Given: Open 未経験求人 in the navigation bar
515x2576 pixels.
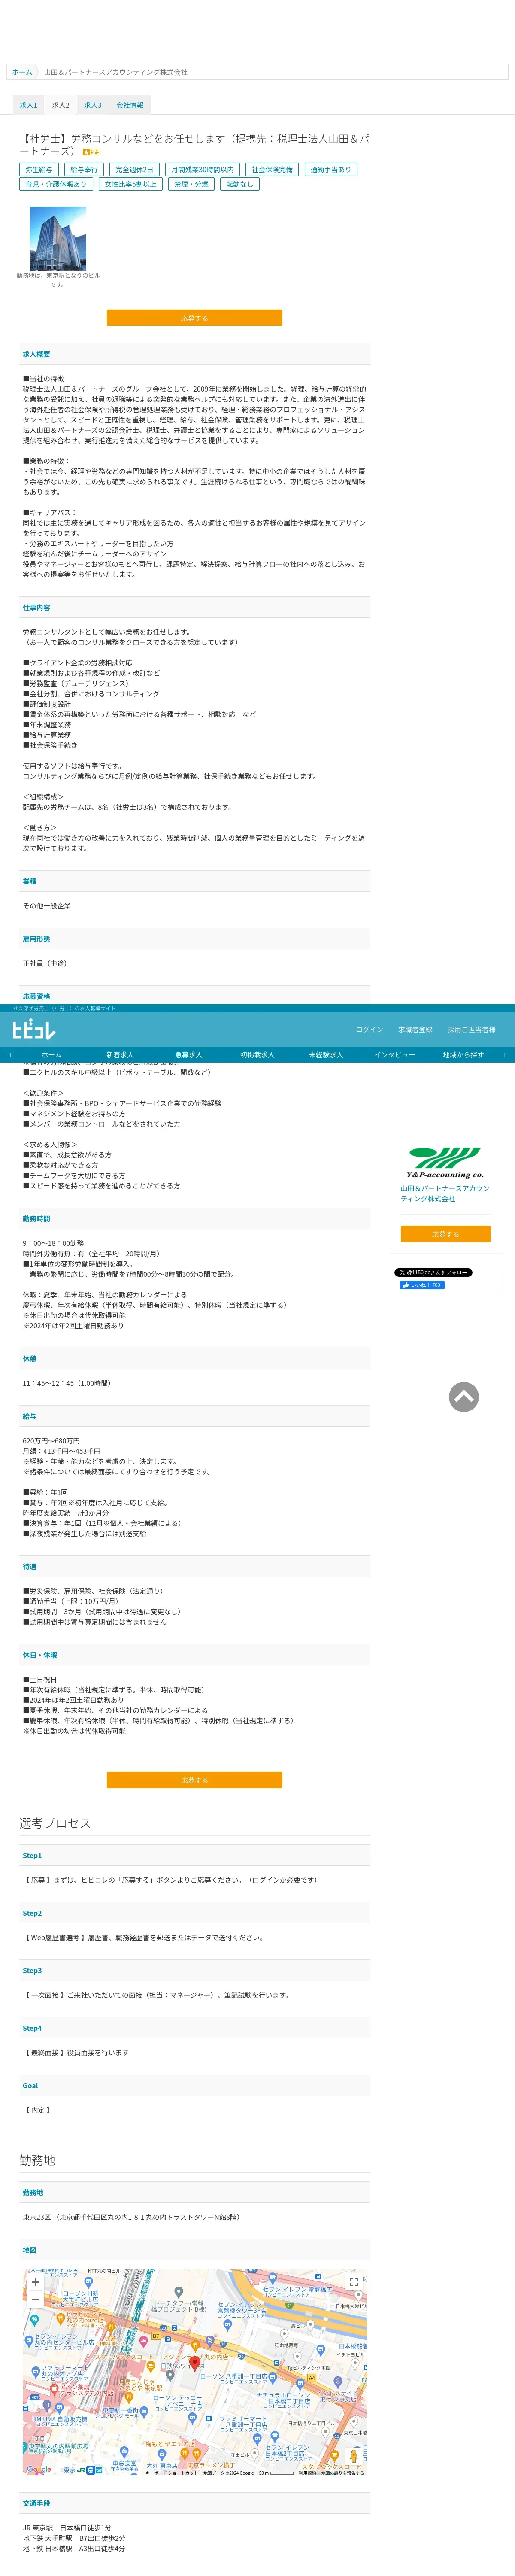Looking at the screenshot, I should pos(326,1055).
